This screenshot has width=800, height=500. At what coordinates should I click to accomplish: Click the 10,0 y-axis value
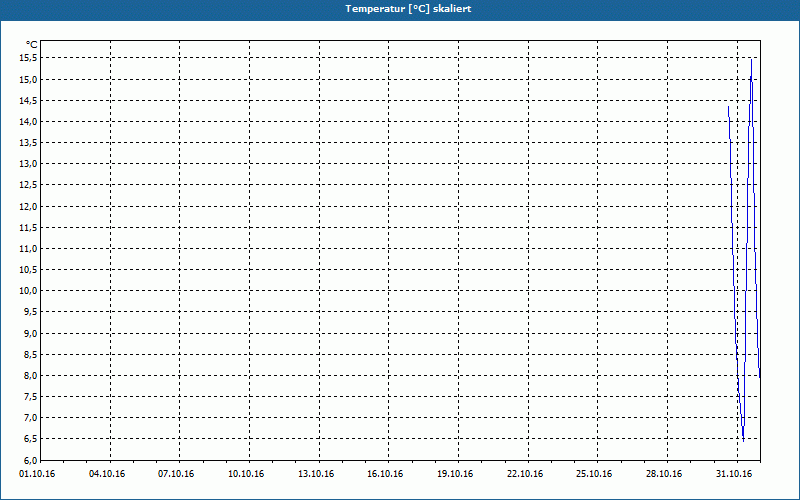29,291
